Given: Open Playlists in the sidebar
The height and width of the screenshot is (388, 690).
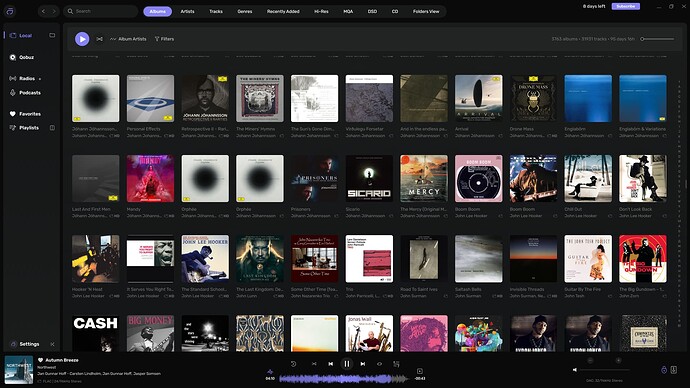Looking at the screenshot, I should coord(25,128).
